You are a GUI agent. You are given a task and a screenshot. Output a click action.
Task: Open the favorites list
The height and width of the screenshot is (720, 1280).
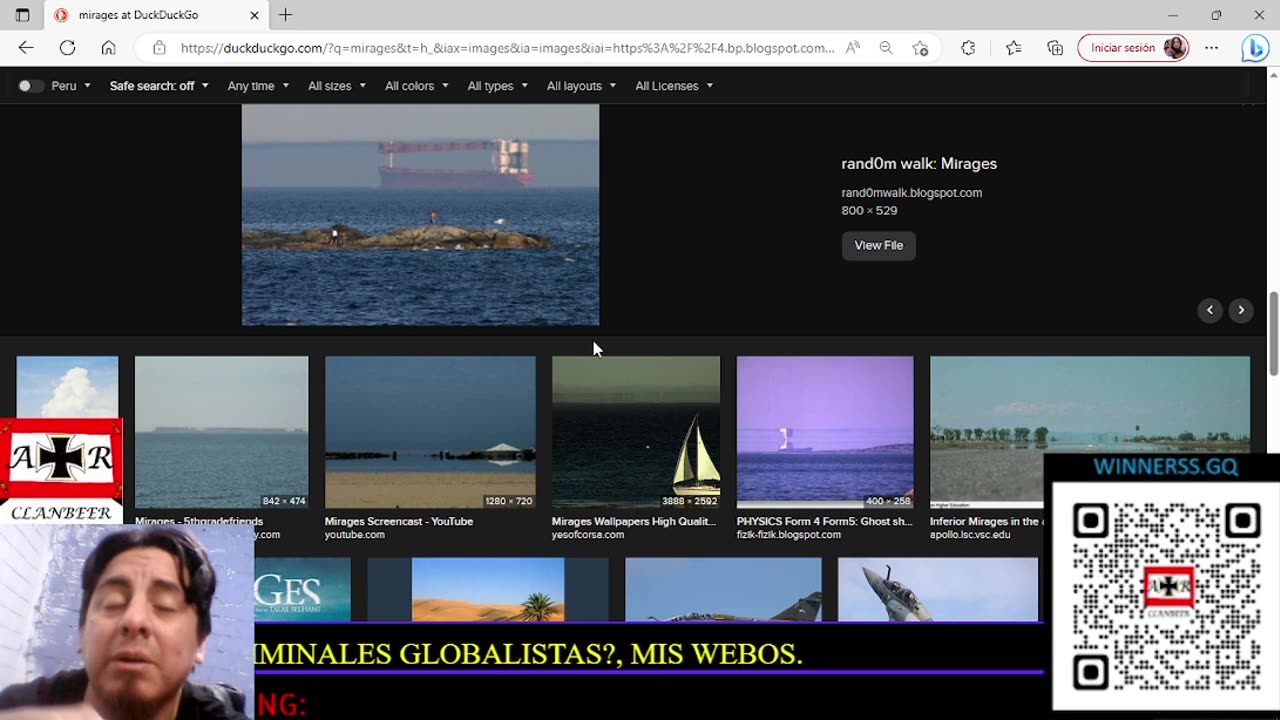click(1013, 48)
